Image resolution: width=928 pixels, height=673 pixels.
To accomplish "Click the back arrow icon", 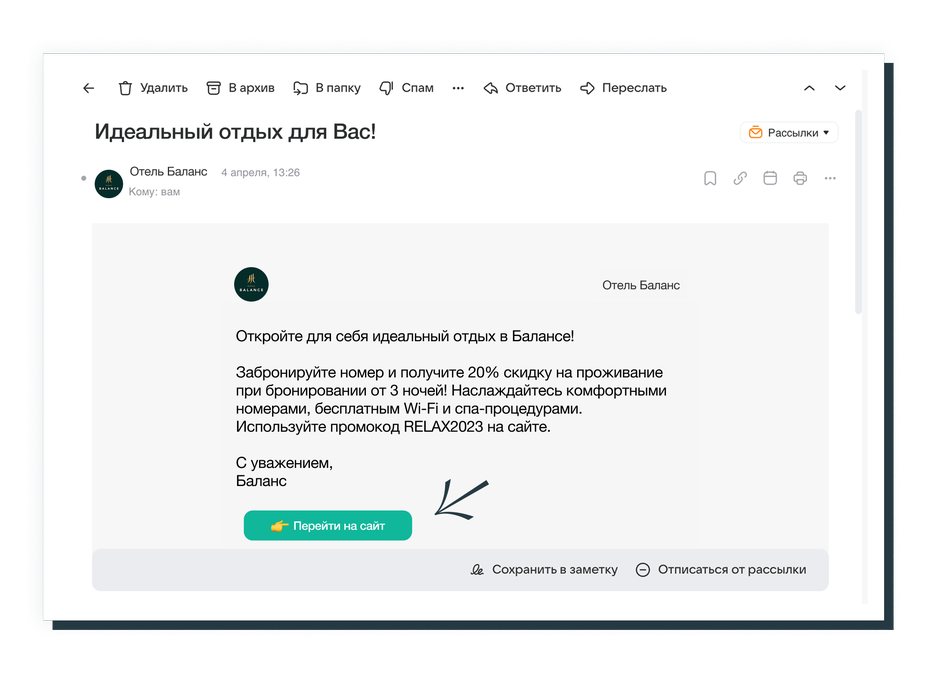I will pyautogui.click(x=88, y=88).
